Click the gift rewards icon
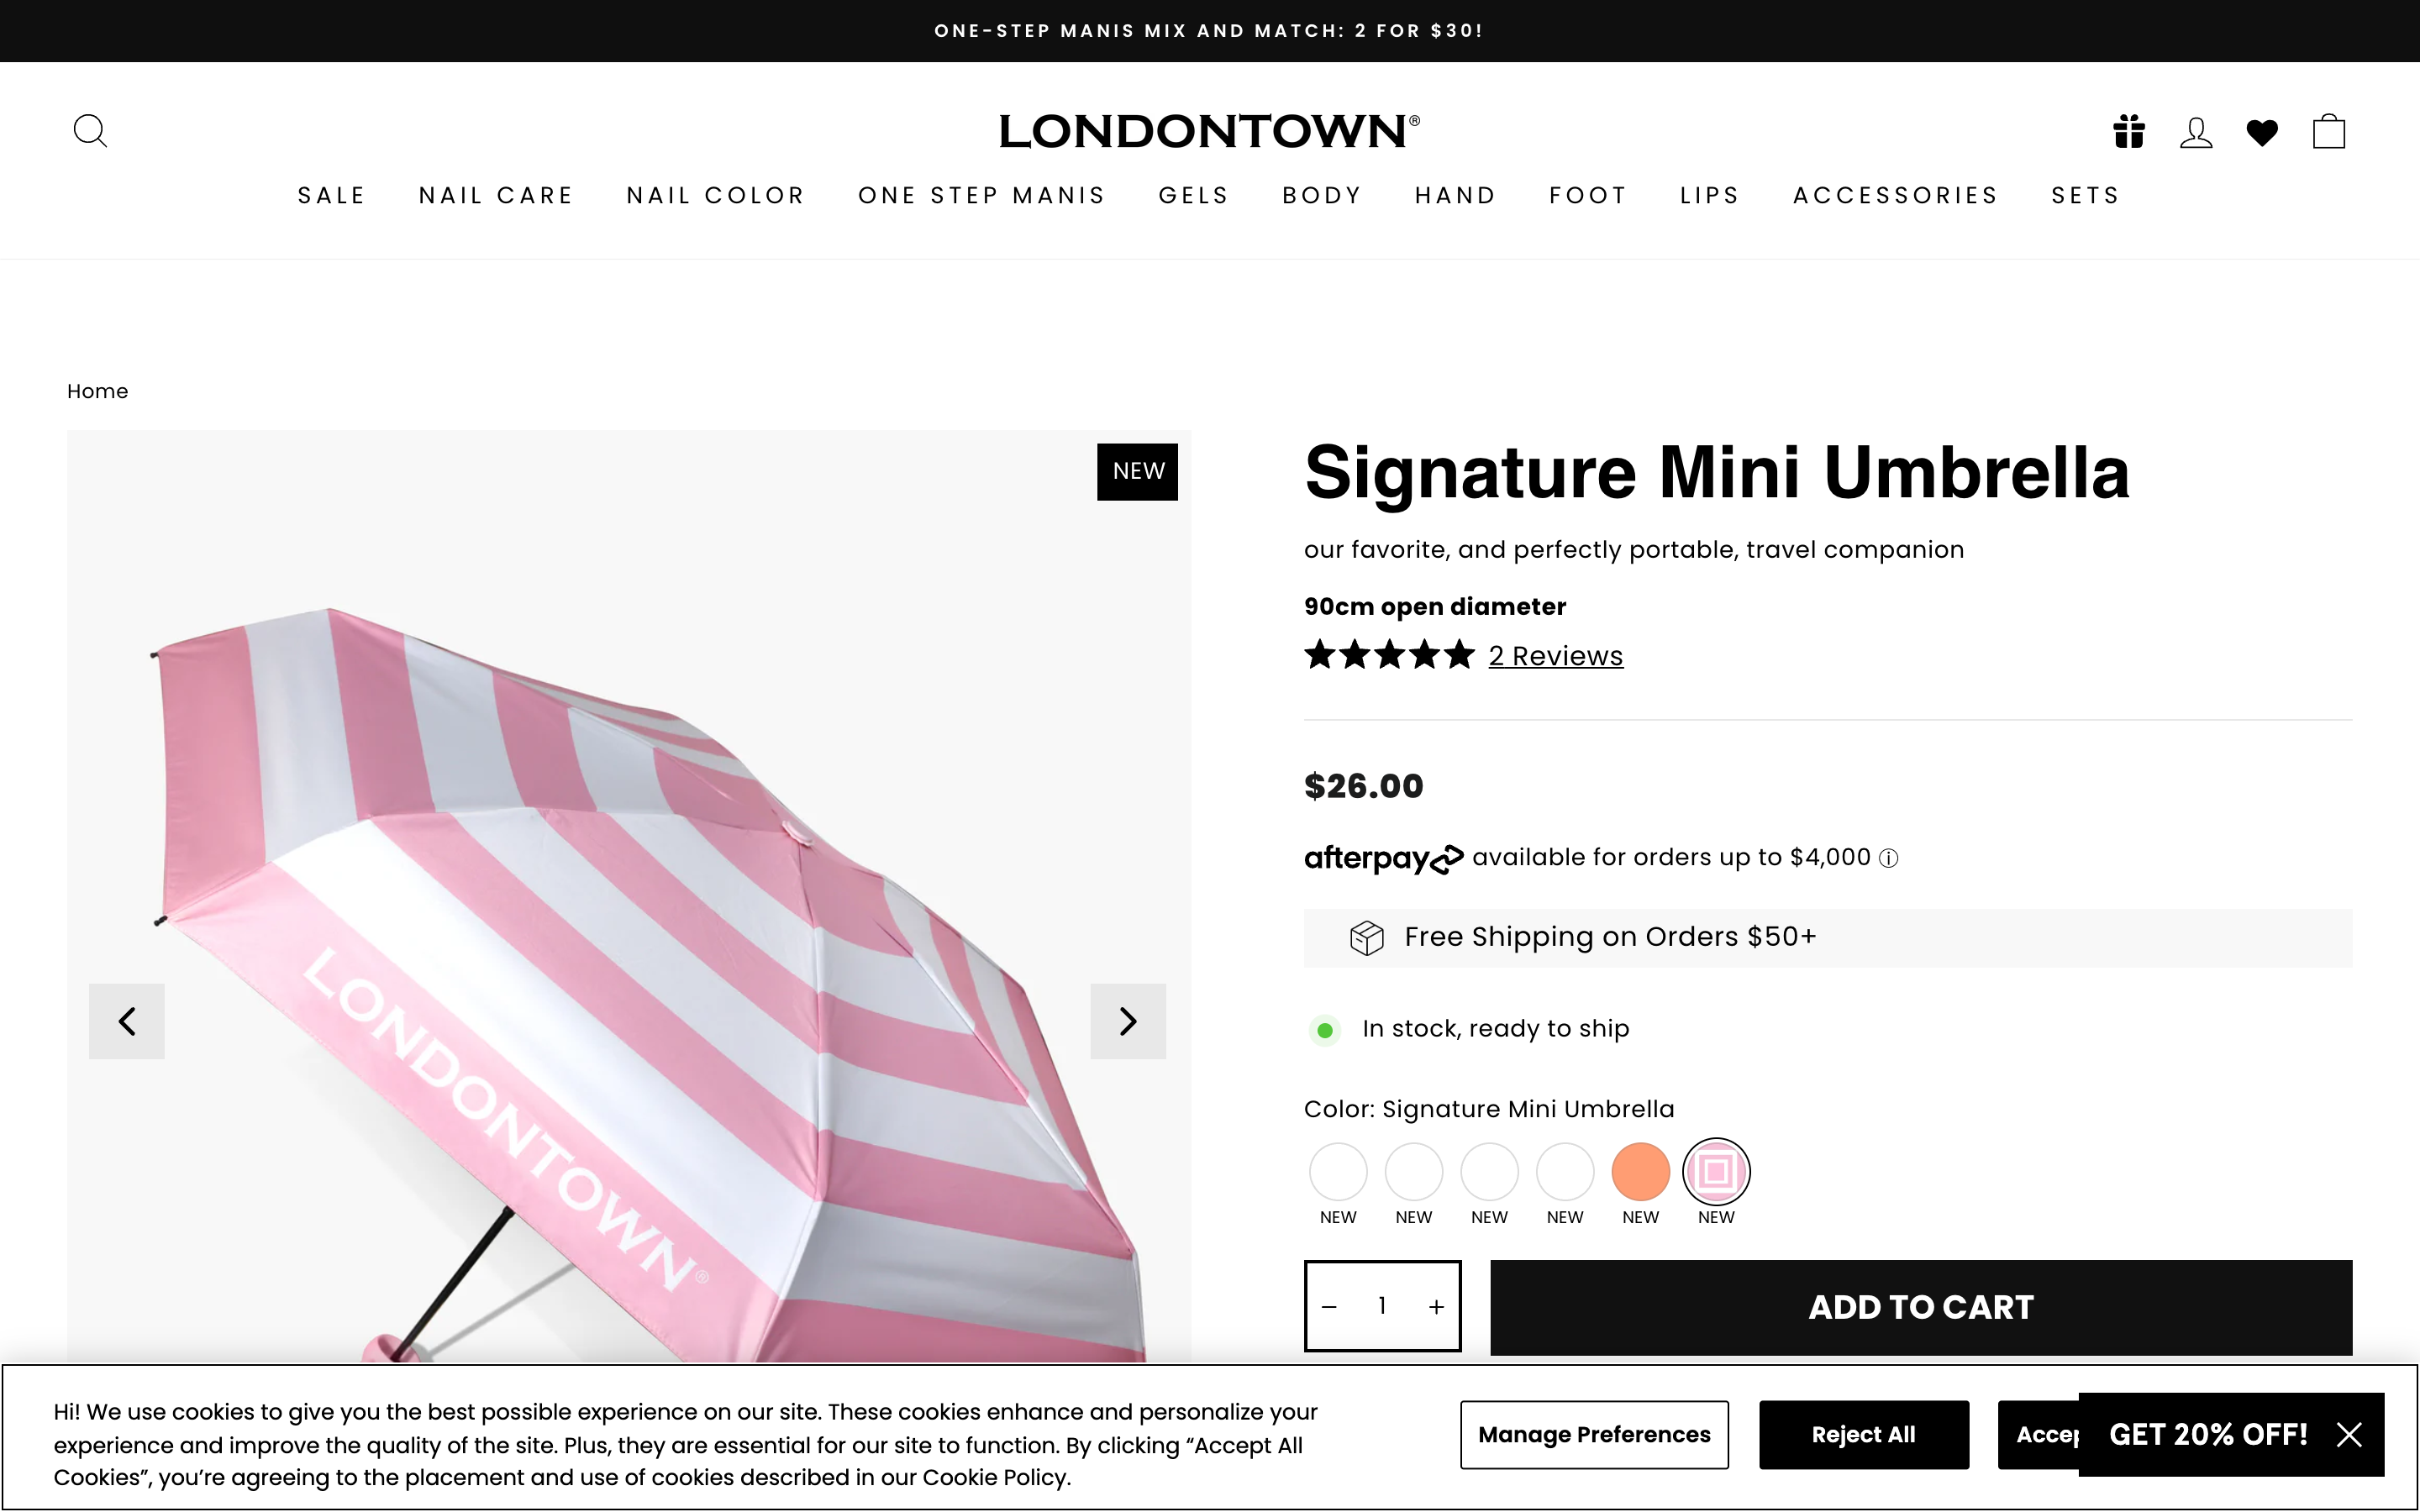2420x1512 pixels. click(x=2128, y=130)
